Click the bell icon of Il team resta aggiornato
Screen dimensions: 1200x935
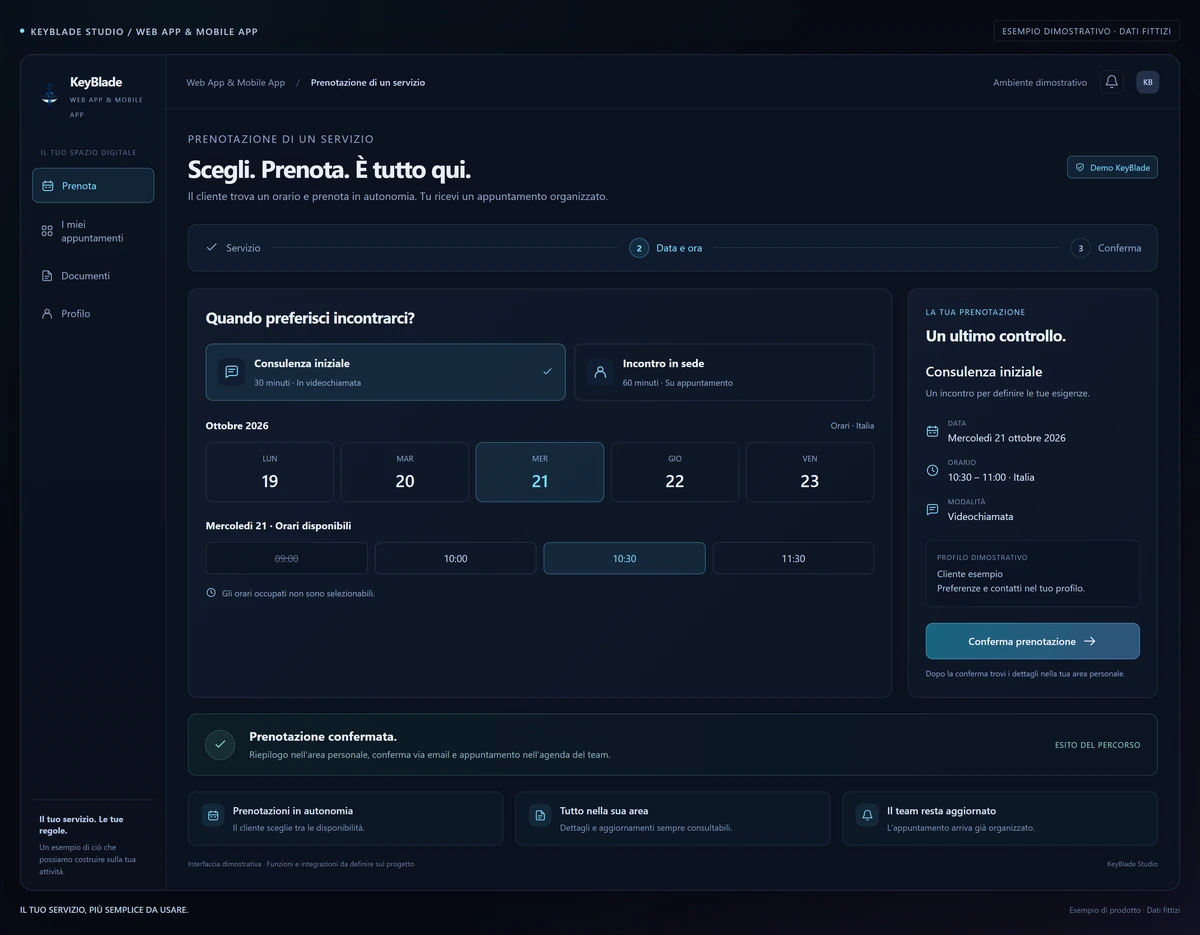click(x=867, y=816)
